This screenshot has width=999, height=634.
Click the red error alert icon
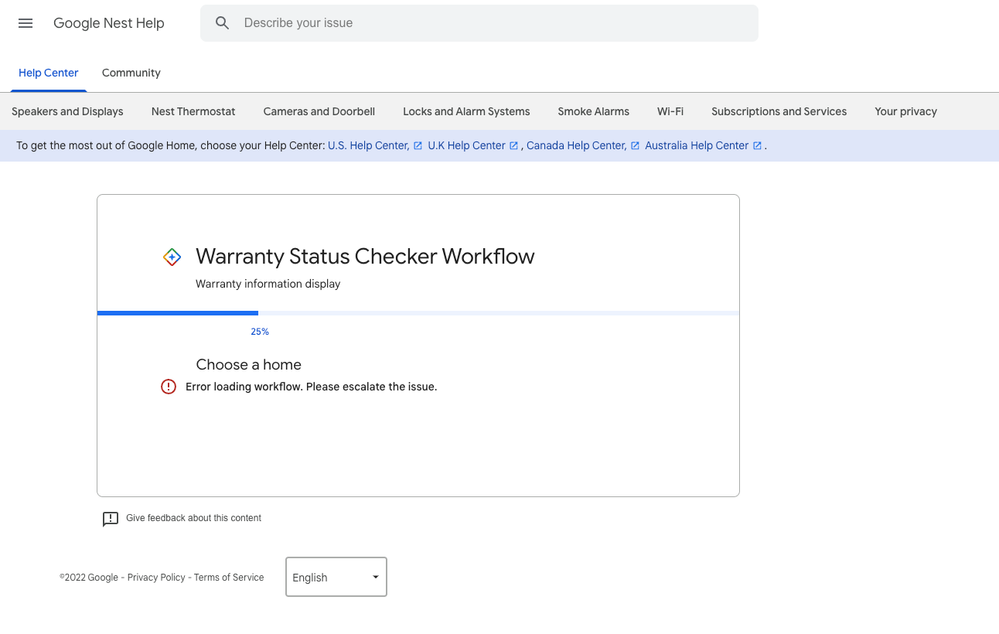click(x=168, y=387)
